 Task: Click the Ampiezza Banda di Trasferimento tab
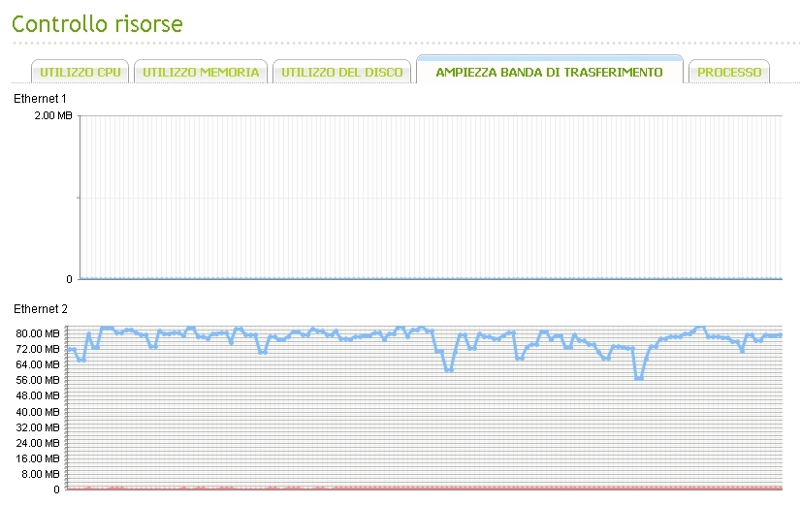[549, 72]
